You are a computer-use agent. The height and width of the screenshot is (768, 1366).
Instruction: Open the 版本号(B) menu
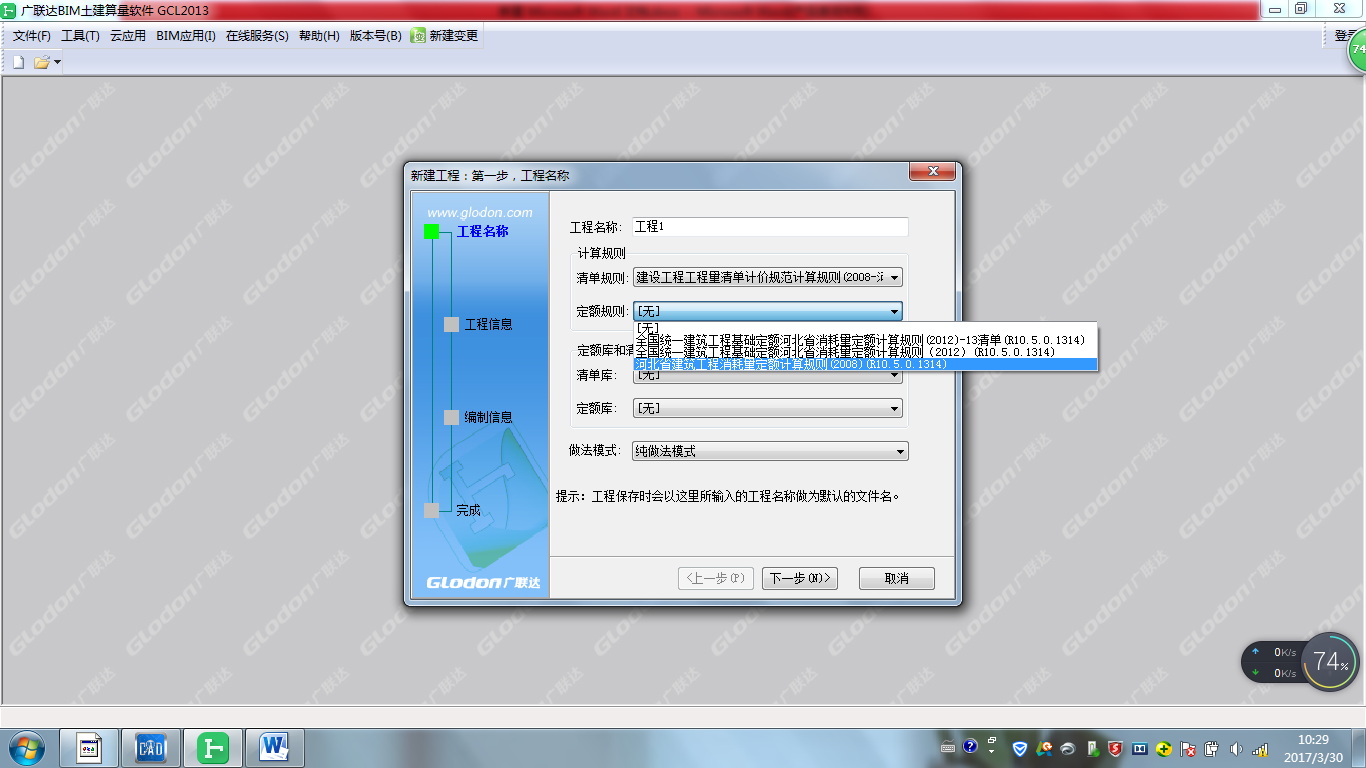tap(375, 35)
